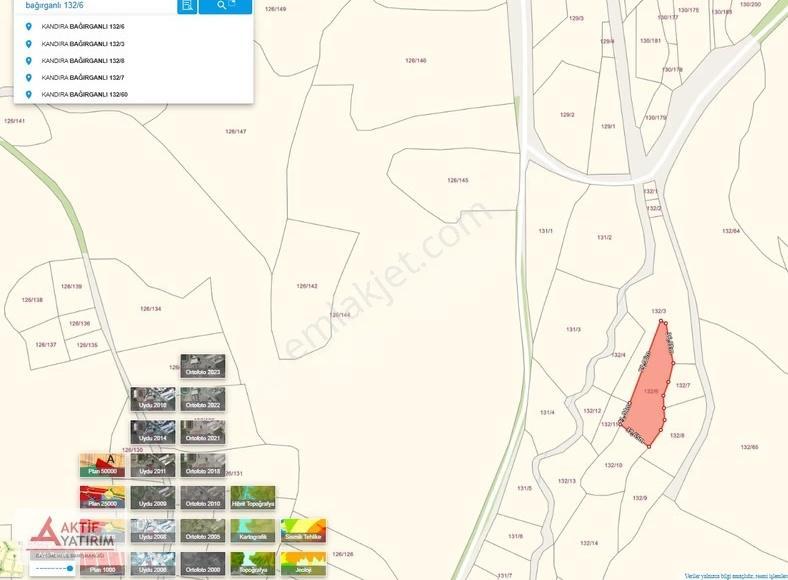788x580 pixels.
Task: Click parcel label 131/4
Action: pos(547,413)
